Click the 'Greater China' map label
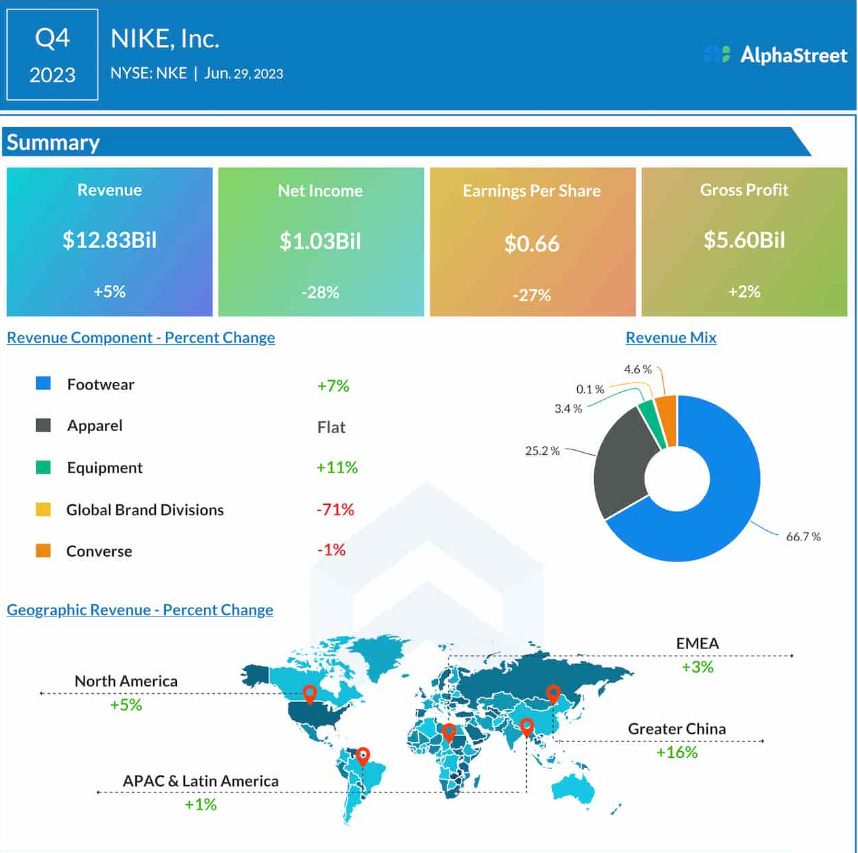The height and width of the screenshot is (853, 858). tap(677, 729)
